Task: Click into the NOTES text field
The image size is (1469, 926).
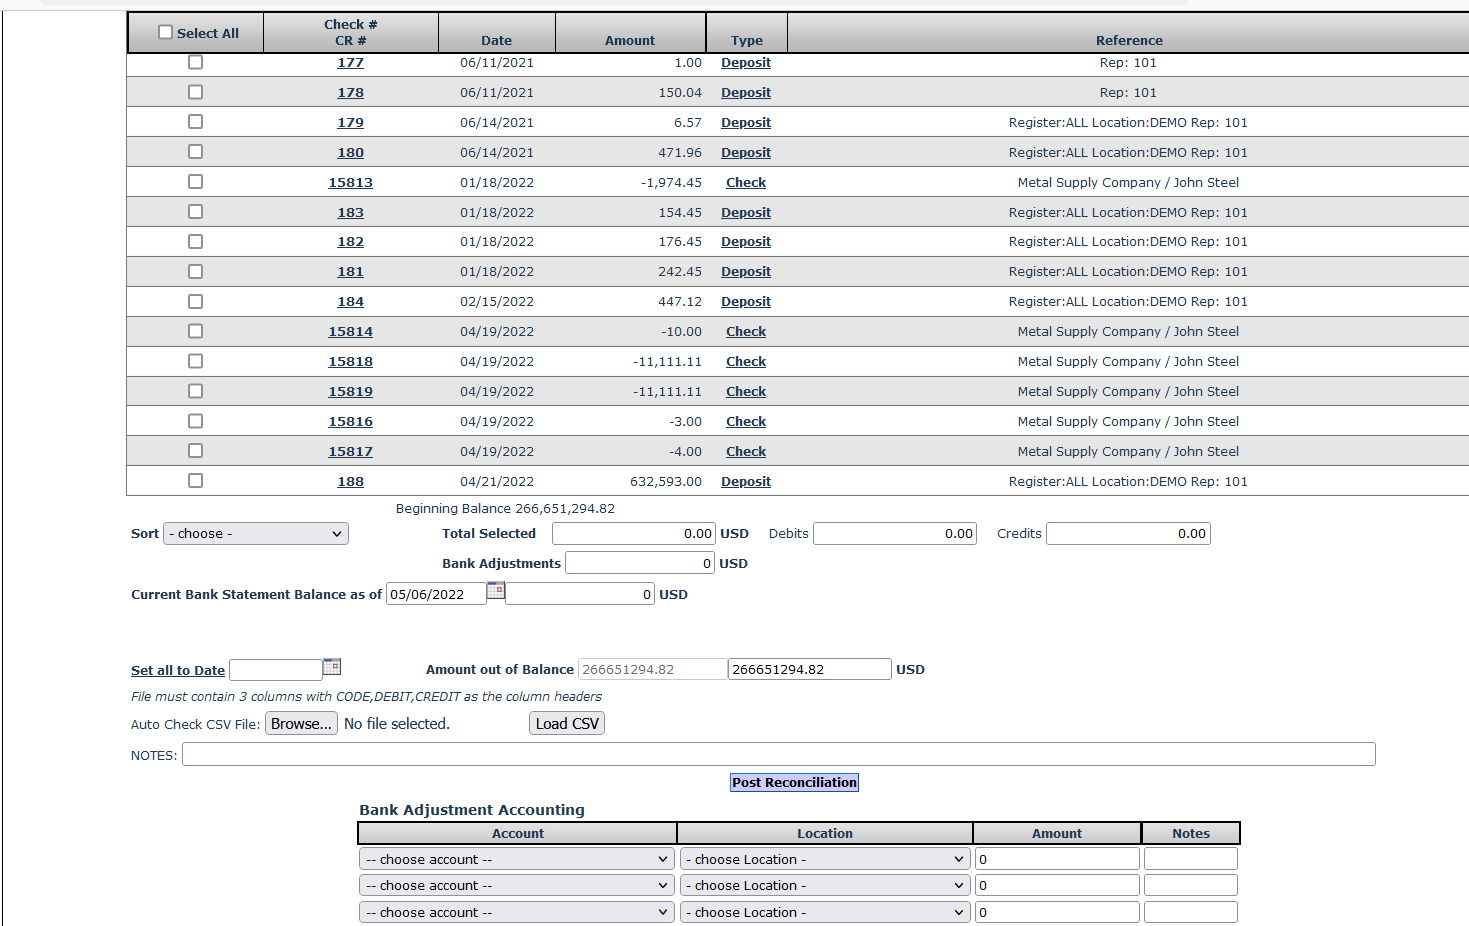Action: tap(778, 755)
